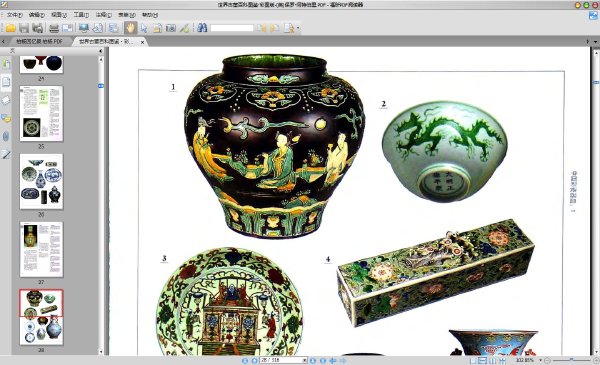The image size is (600, 365).
Task: Click in the toolbar search input field
Action: (232, 28)
